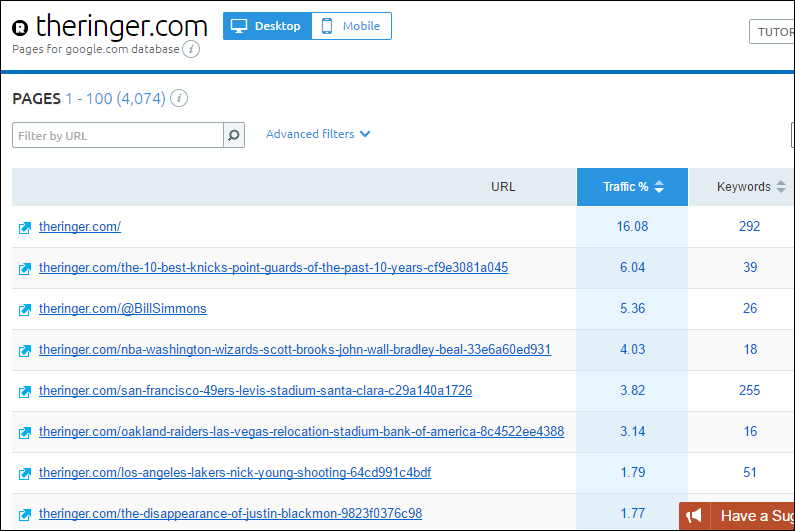Click keywords count 292
This screenshot has width=795, height=531.
coord(749,227)
